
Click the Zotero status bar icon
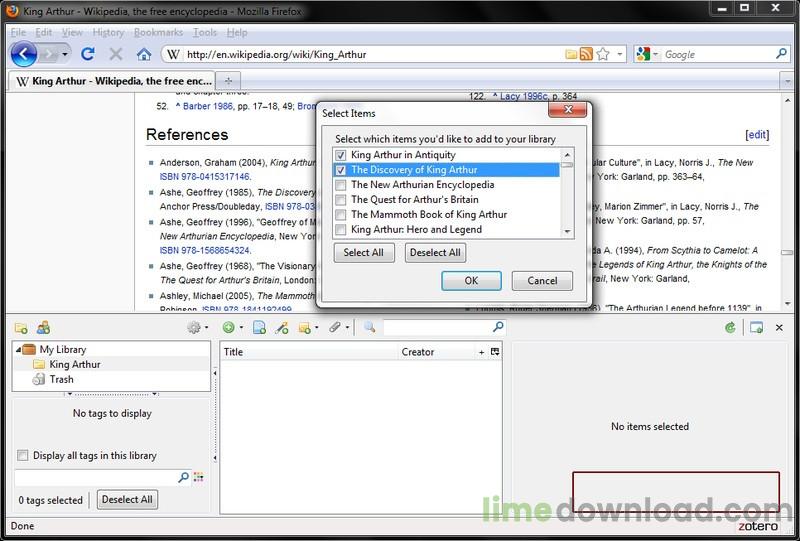coord(758,526)
